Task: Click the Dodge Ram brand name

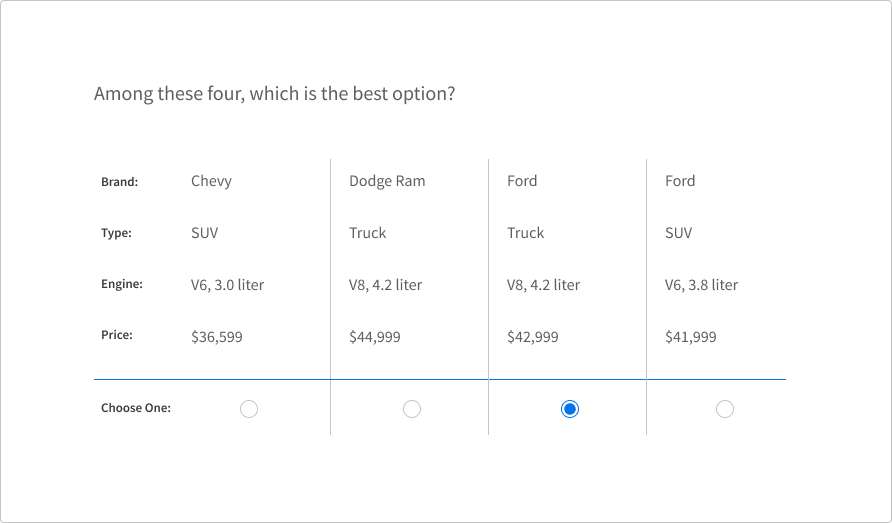Action: click(x=387, y=181)
